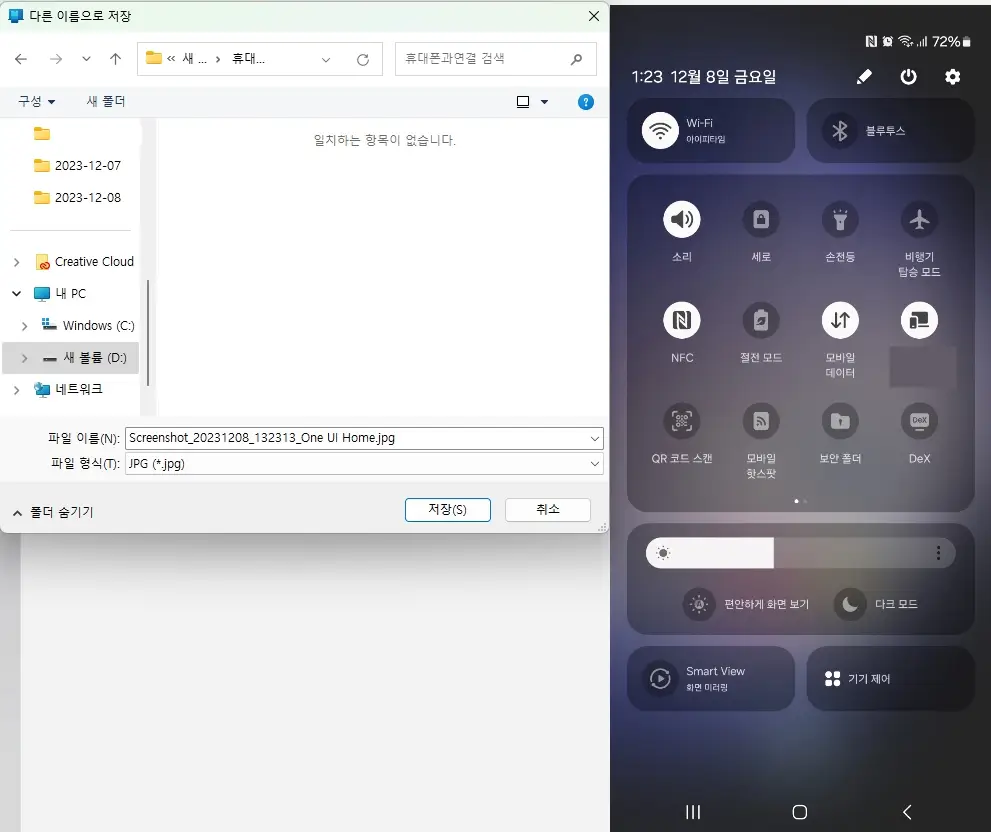Launch 보안 폴더 secure folder
This screenshot has width=991, height=832.
click(x=840, y=420)
